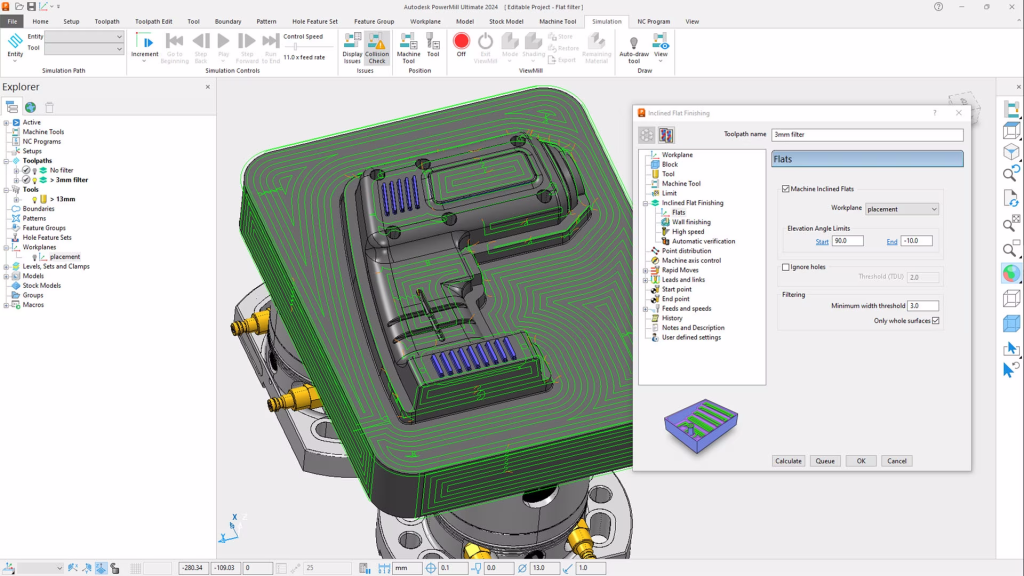This screenshot has height=576, width=1024.
Task: Click the Auto-draw tool icon
Action: [632, 45]
